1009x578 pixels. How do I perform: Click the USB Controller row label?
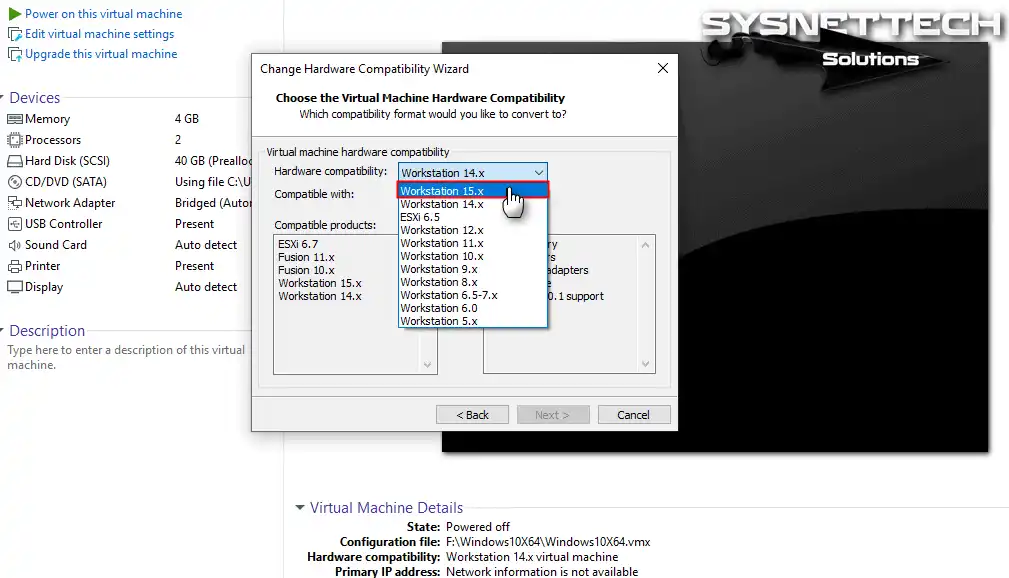(x=64, y=224)
